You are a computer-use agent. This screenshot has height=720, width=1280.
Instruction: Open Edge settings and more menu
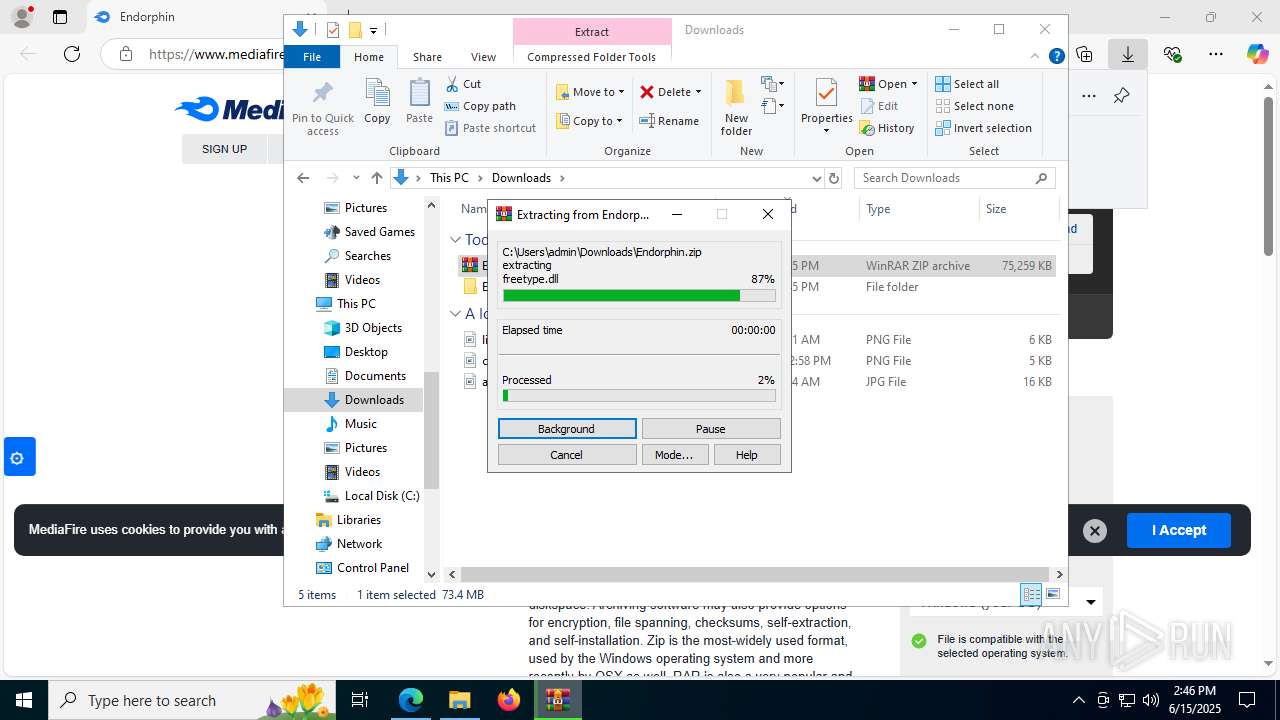[x=1215, y=54]
